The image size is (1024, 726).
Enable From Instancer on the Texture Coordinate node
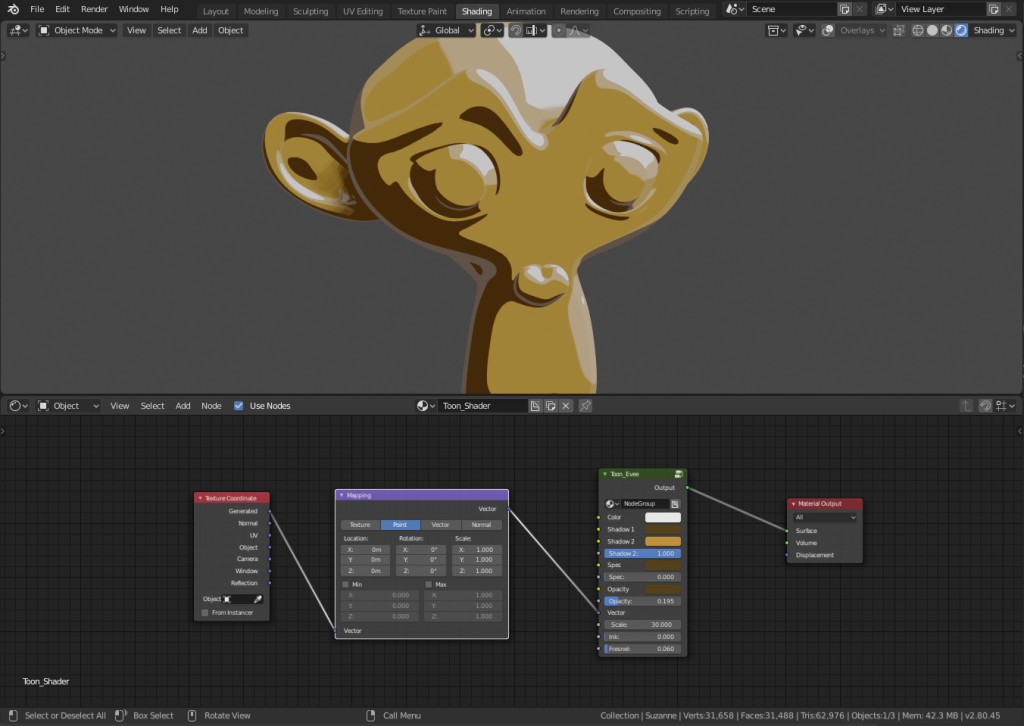pos(204,612)
